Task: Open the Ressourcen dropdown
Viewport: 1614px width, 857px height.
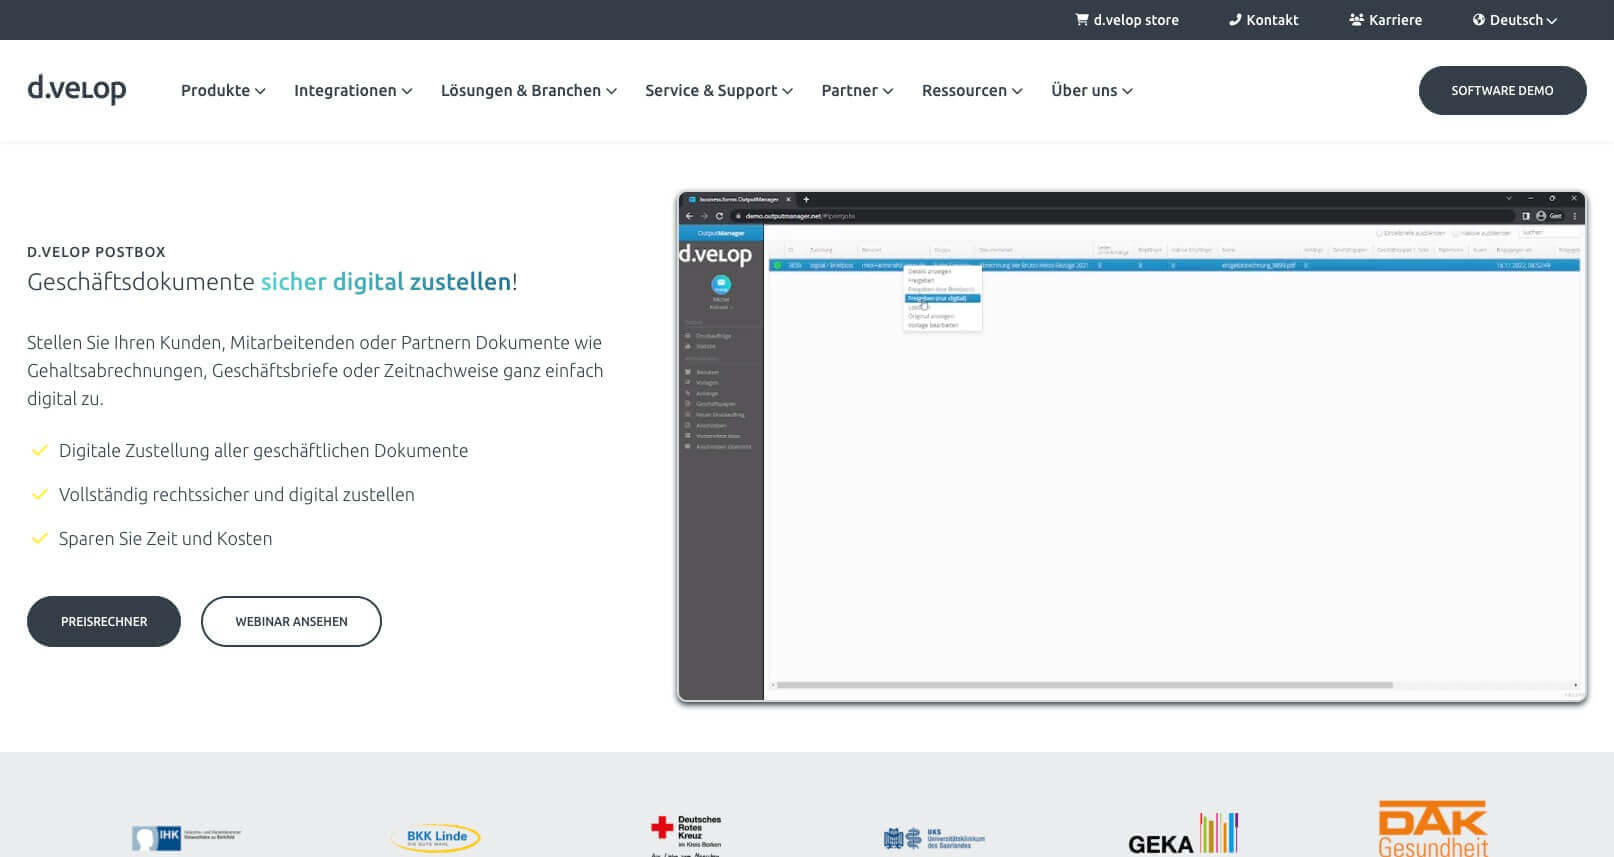Action: (972, 90)
